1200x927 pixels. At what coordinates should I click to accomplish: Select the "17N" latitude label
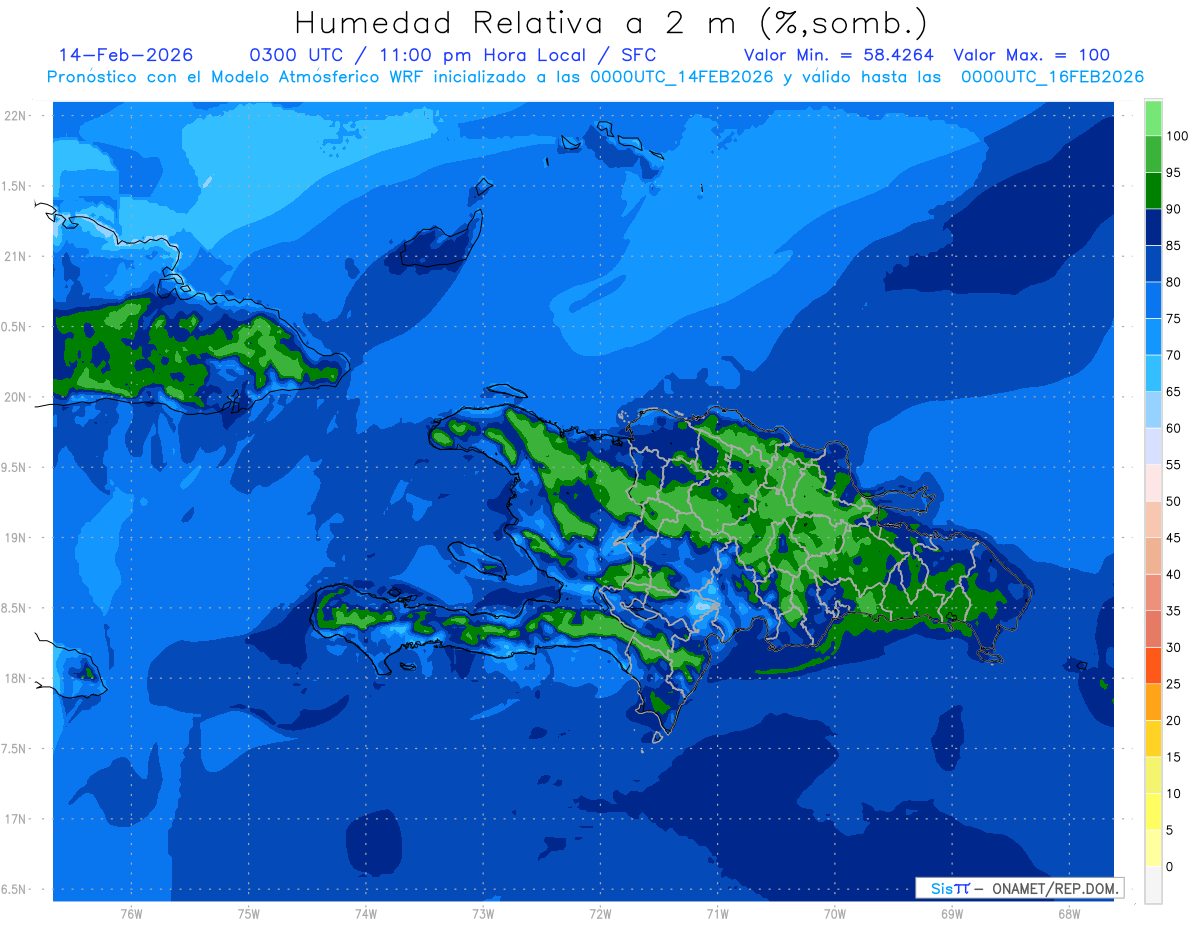click(16, 819)
